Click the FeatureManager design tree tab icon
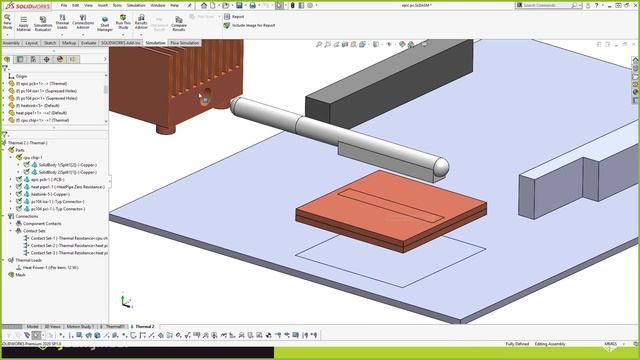 click(x=7, y=59)
